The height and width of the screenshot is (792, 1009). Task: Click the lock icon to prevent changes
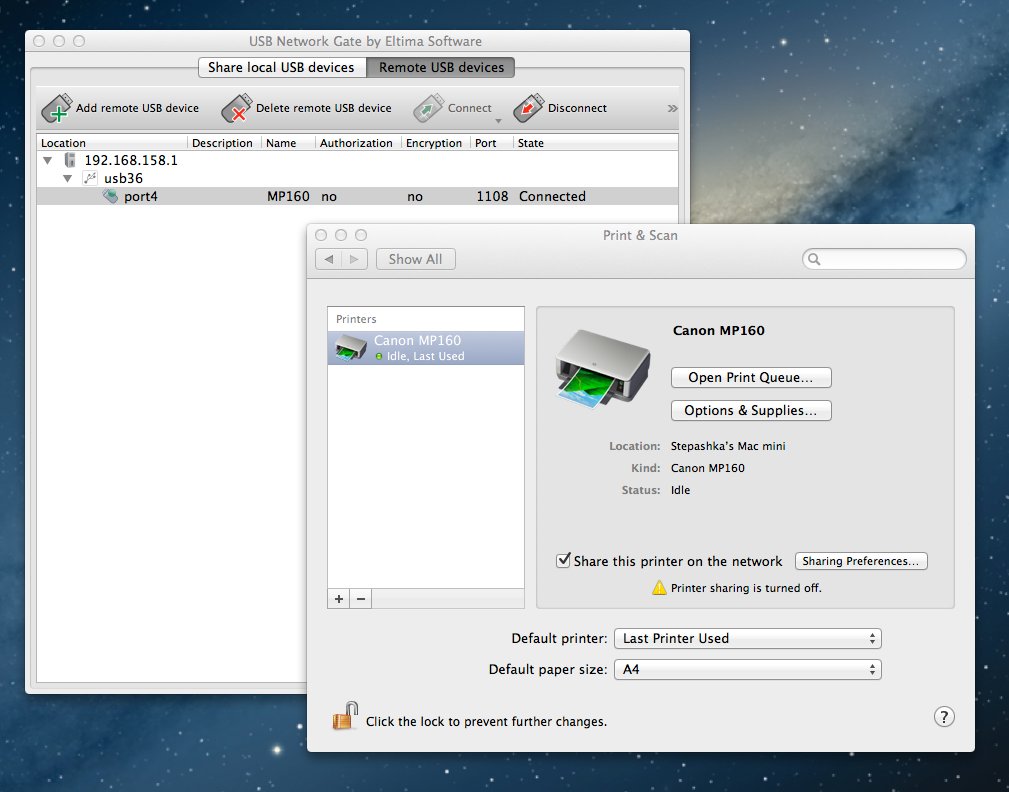pyautogui.click(x=345, y=715)
